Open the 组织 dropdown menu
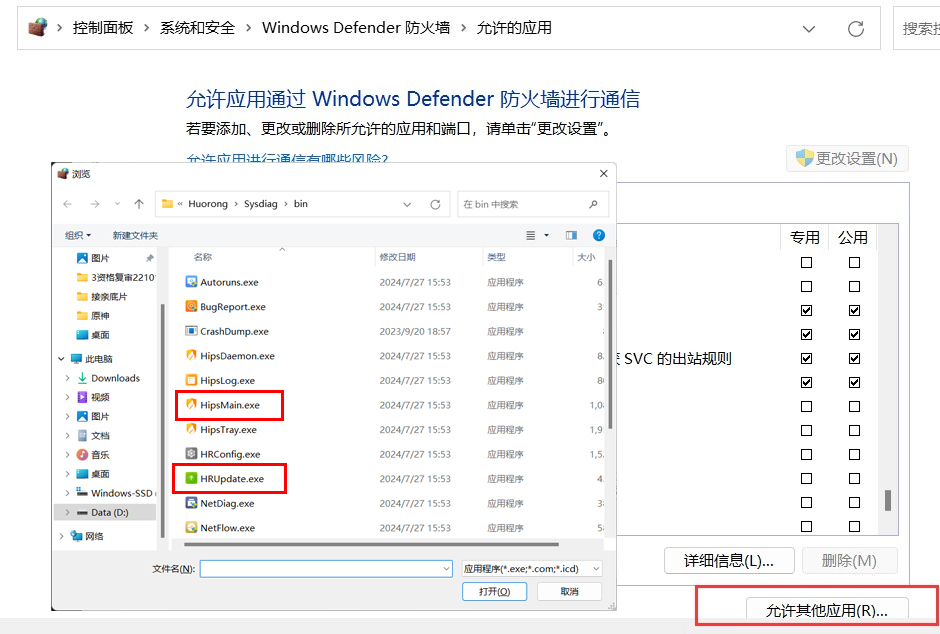940x634 pixels. (x=77, y=235)
